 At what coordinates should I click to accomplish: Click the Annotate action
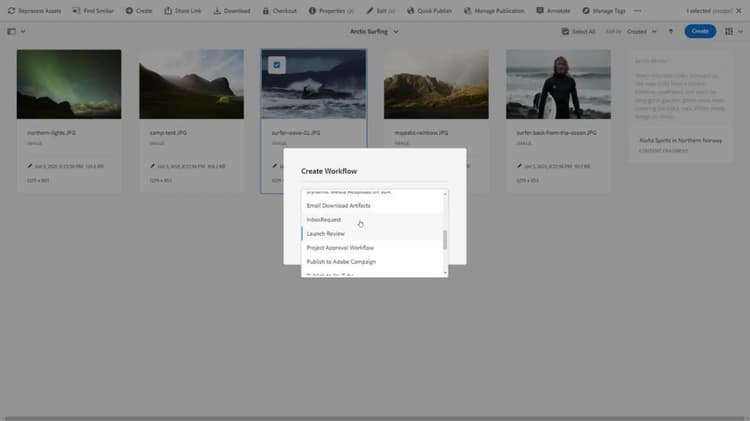click(x=553, y=11)
